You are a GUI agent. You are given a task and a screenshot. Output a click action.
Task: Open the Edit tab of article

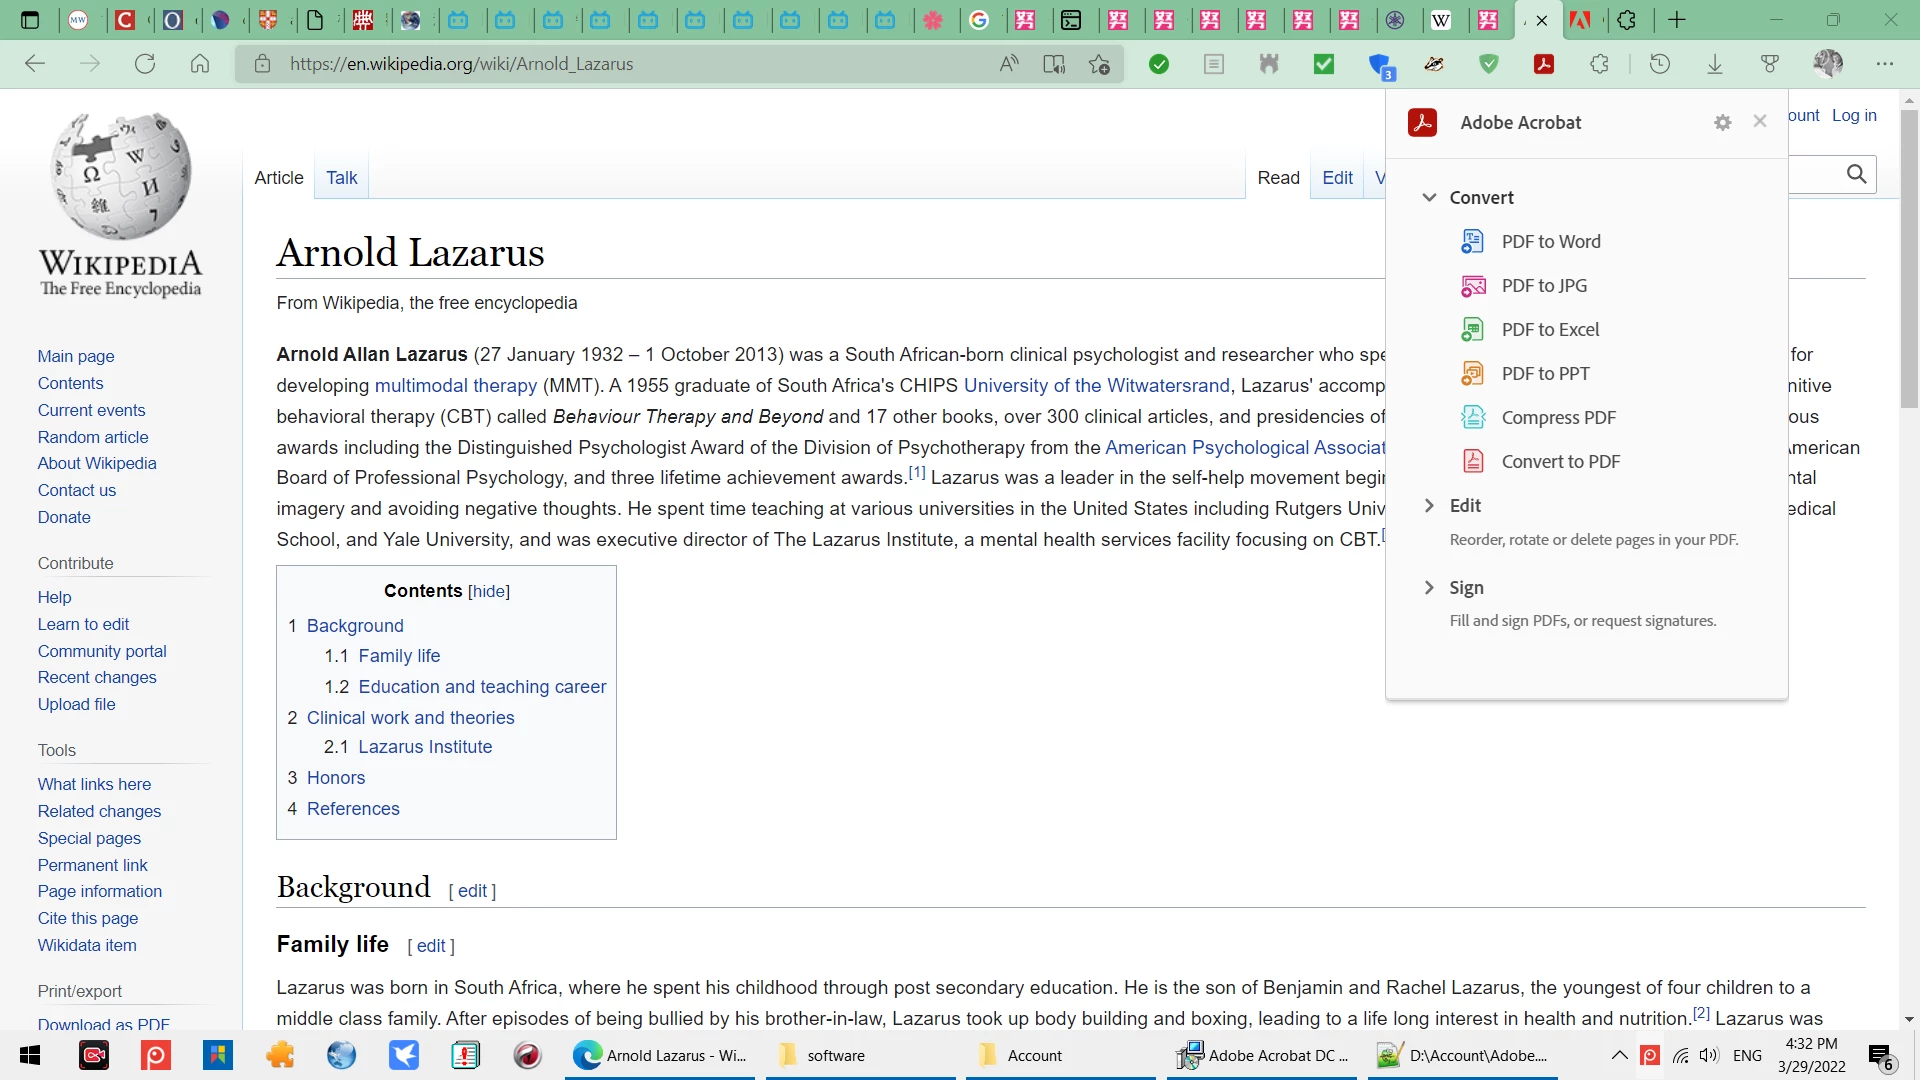pyautogui.click(x=1336, y=178)
